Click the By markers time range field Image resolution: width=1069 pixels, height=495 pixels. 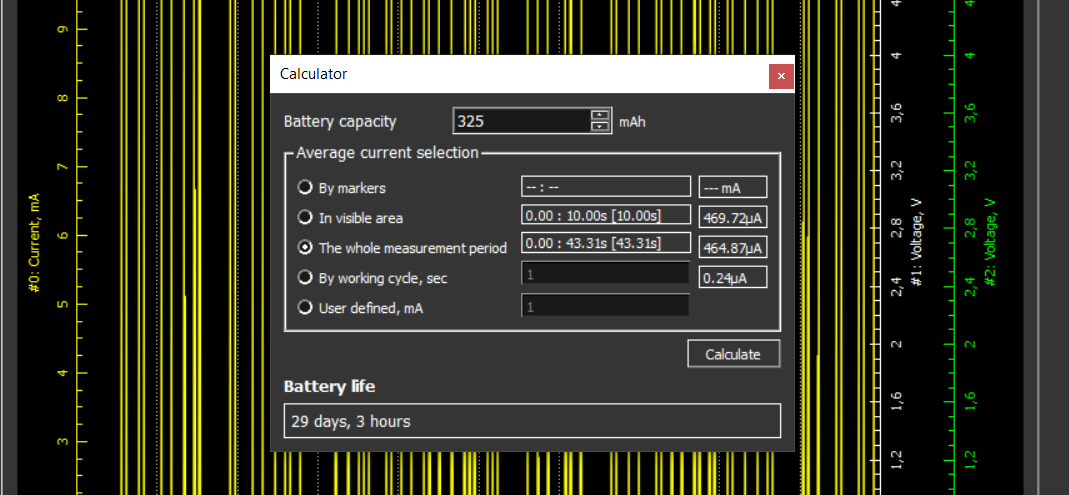point(606,186)
